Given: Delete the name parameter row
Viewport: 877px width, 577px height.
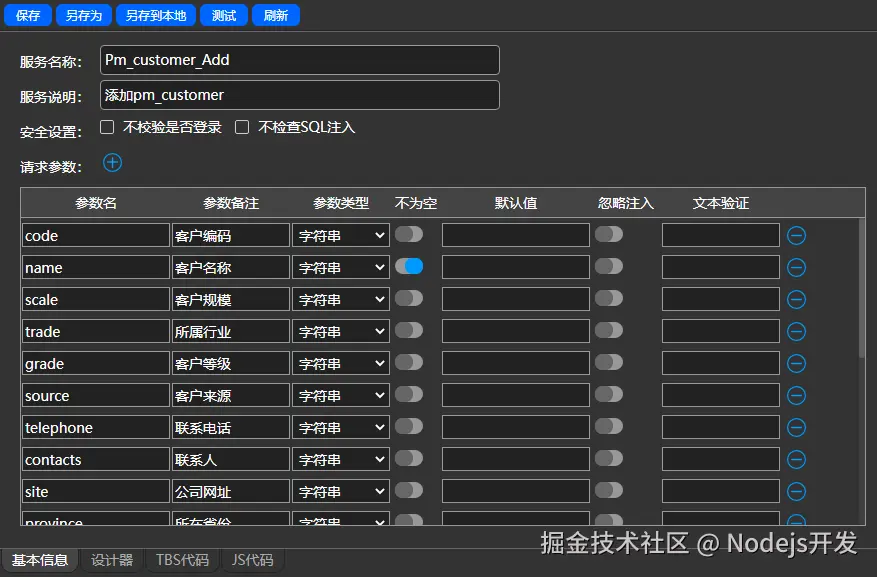Looking at the screenshot, I should [796, 266].
